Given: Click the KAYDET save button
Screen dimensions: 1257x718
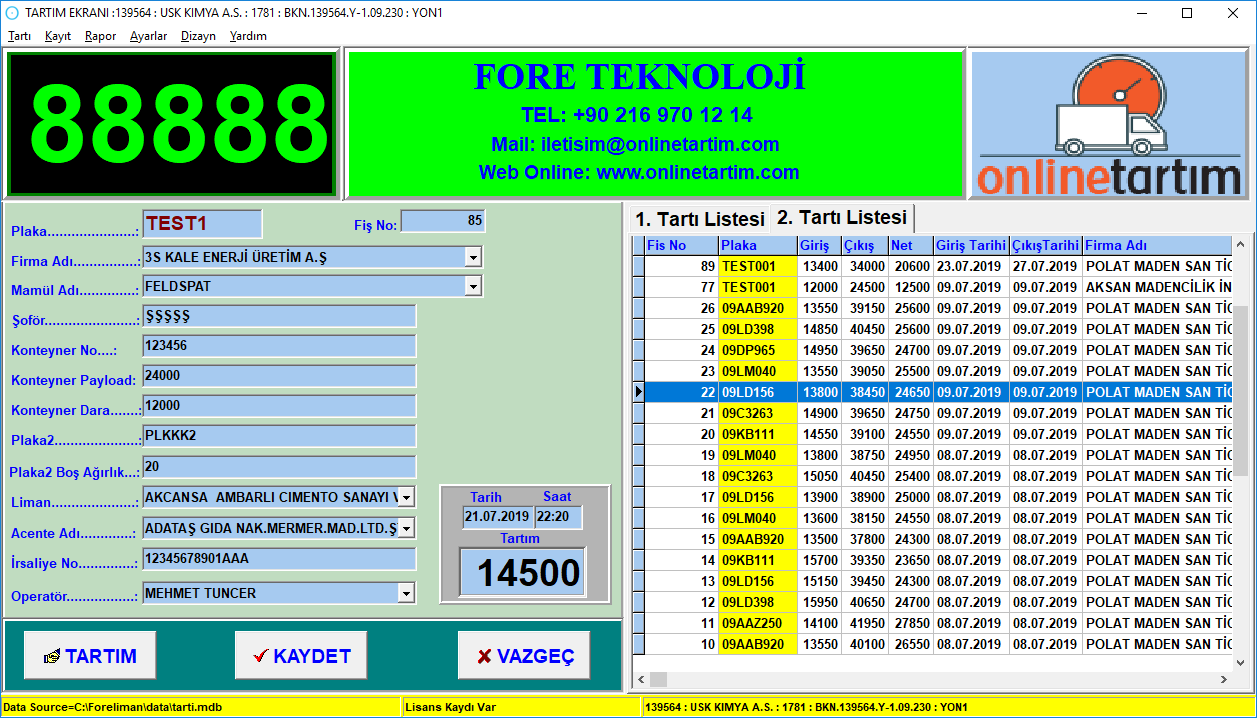Looking at the screenshot, I should click(x=301, y=656).
